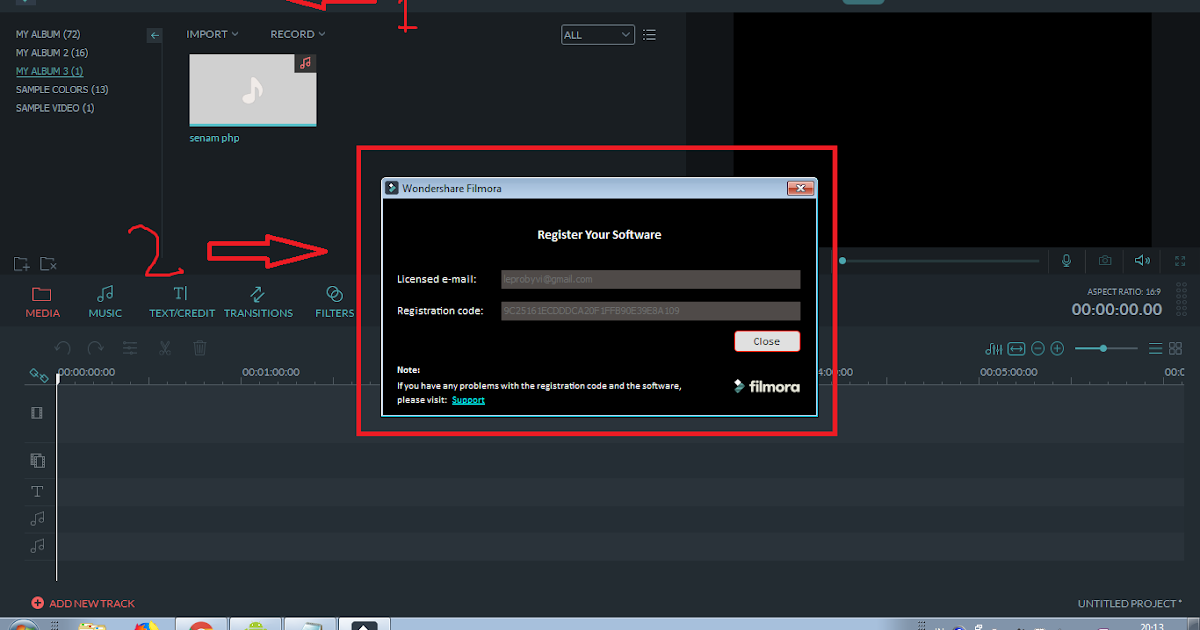Open Sample Video (1) album
The image size is (1200, 630).
tap(55, 108)
